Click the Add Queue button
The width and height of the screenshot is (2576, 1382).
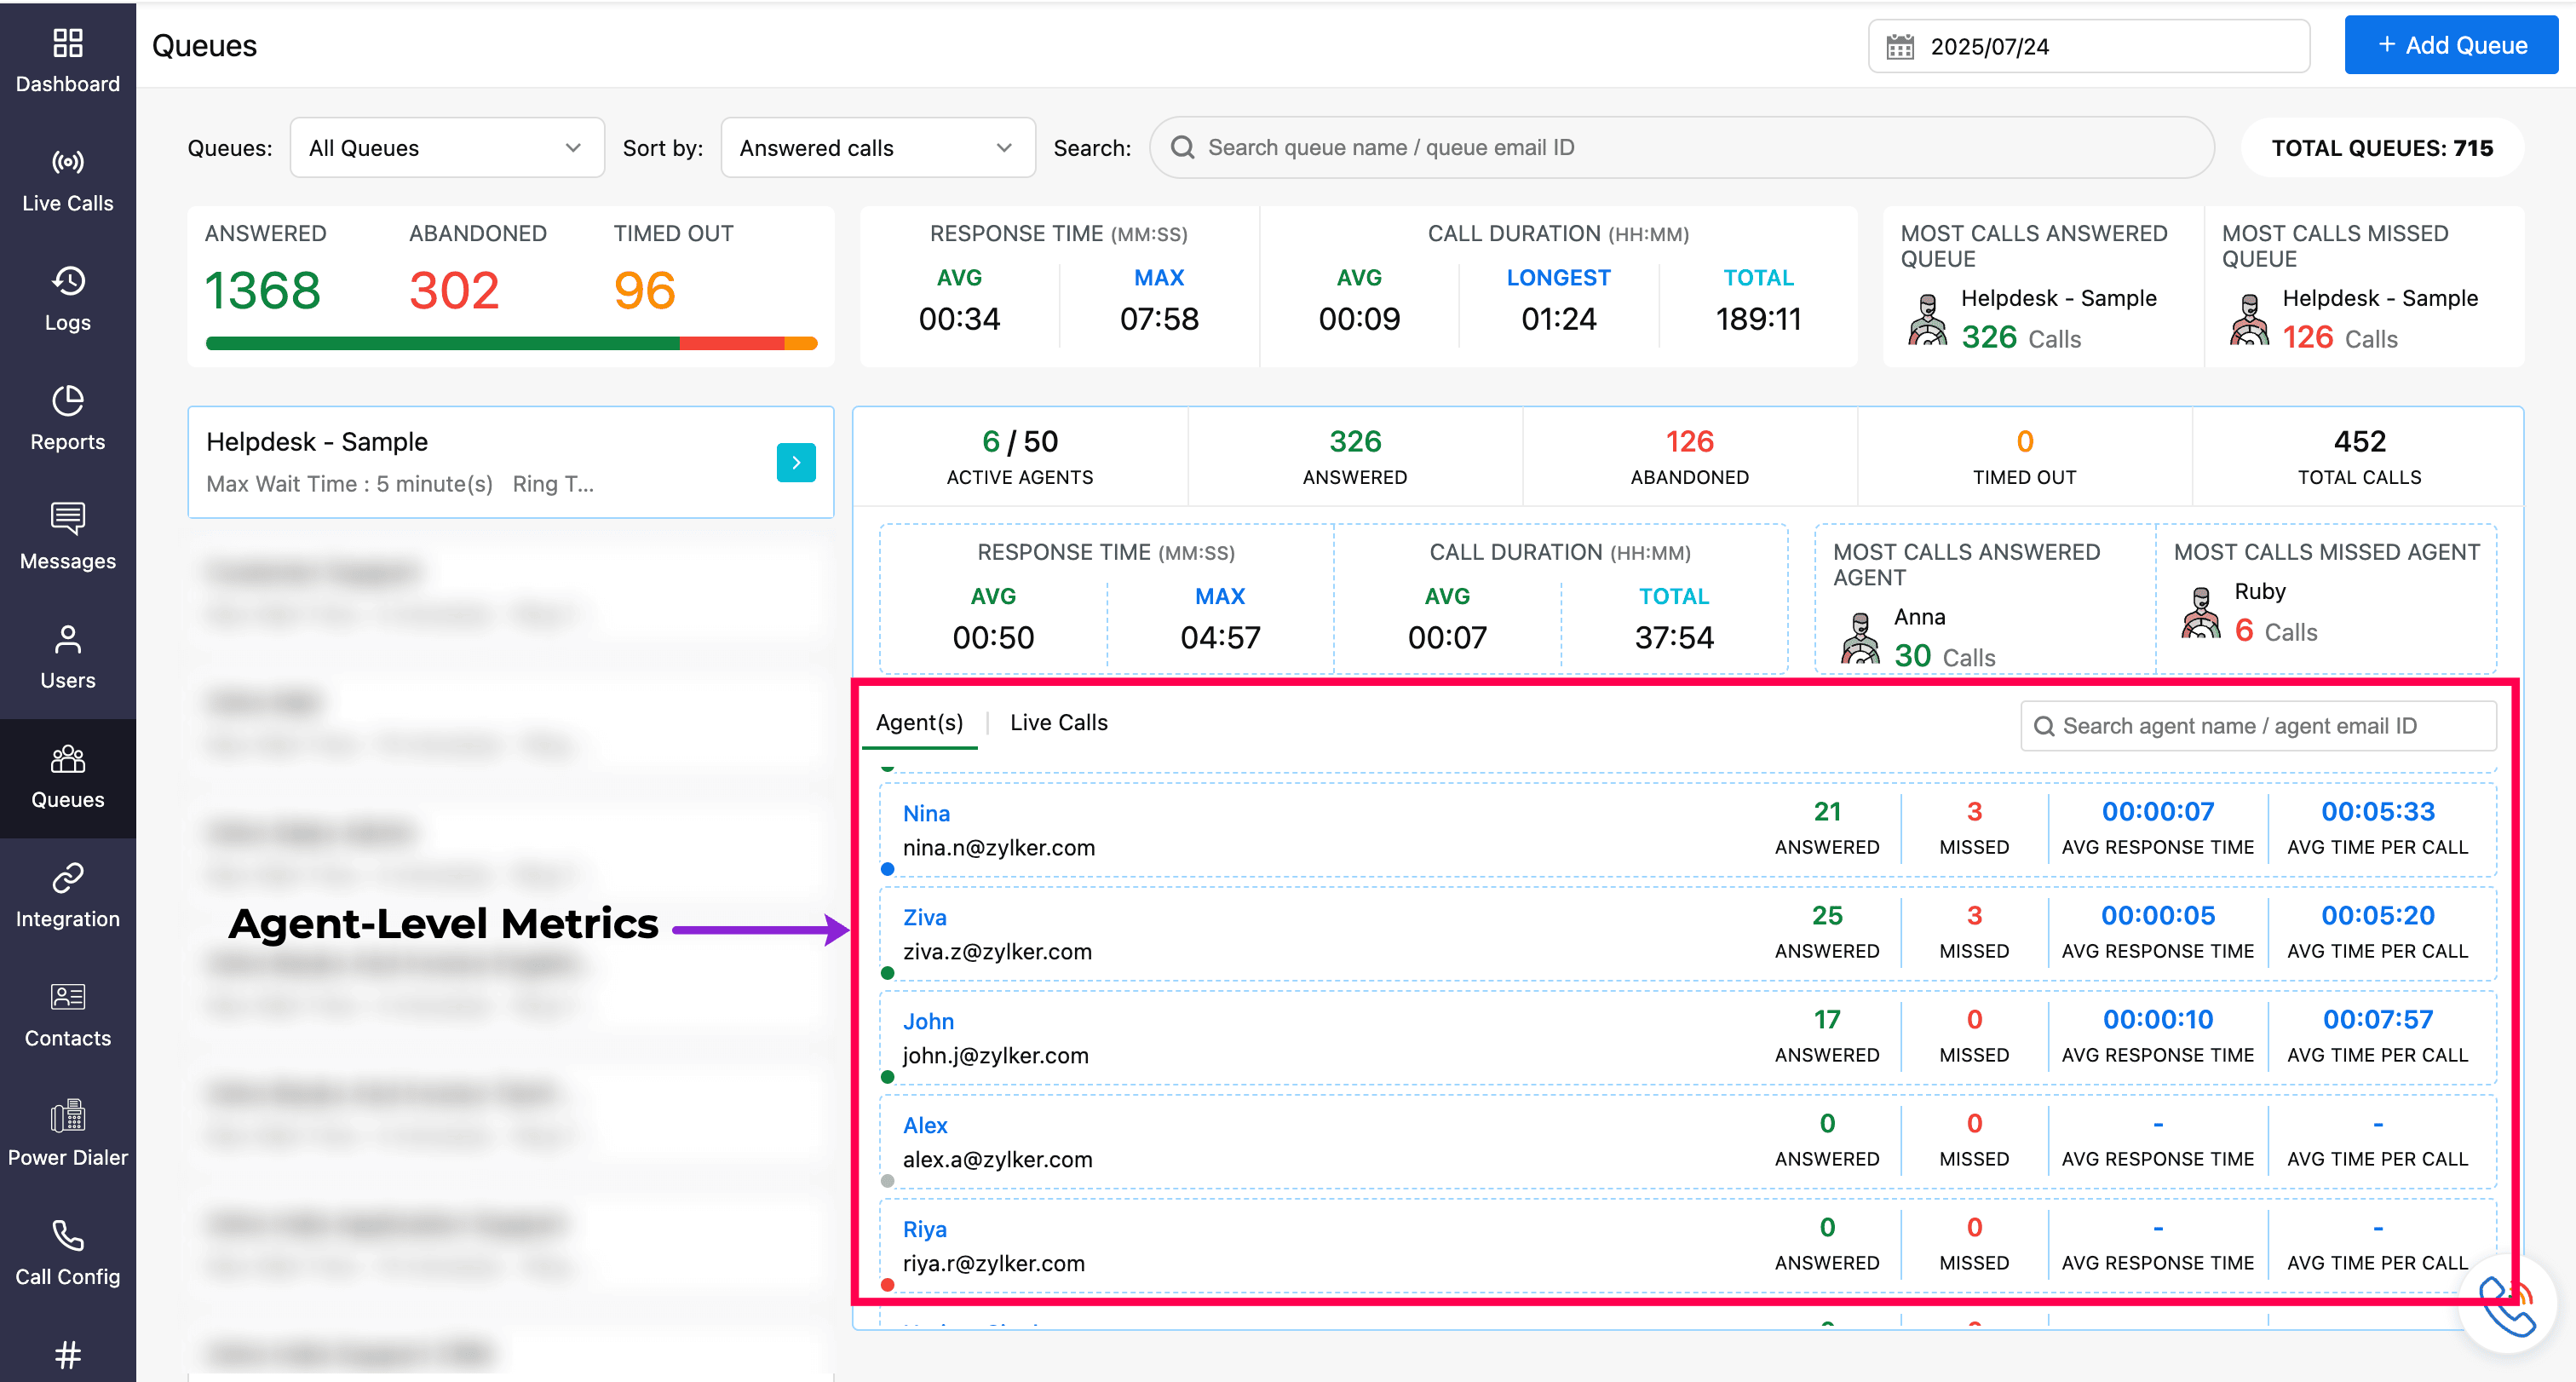[2450, 45]
